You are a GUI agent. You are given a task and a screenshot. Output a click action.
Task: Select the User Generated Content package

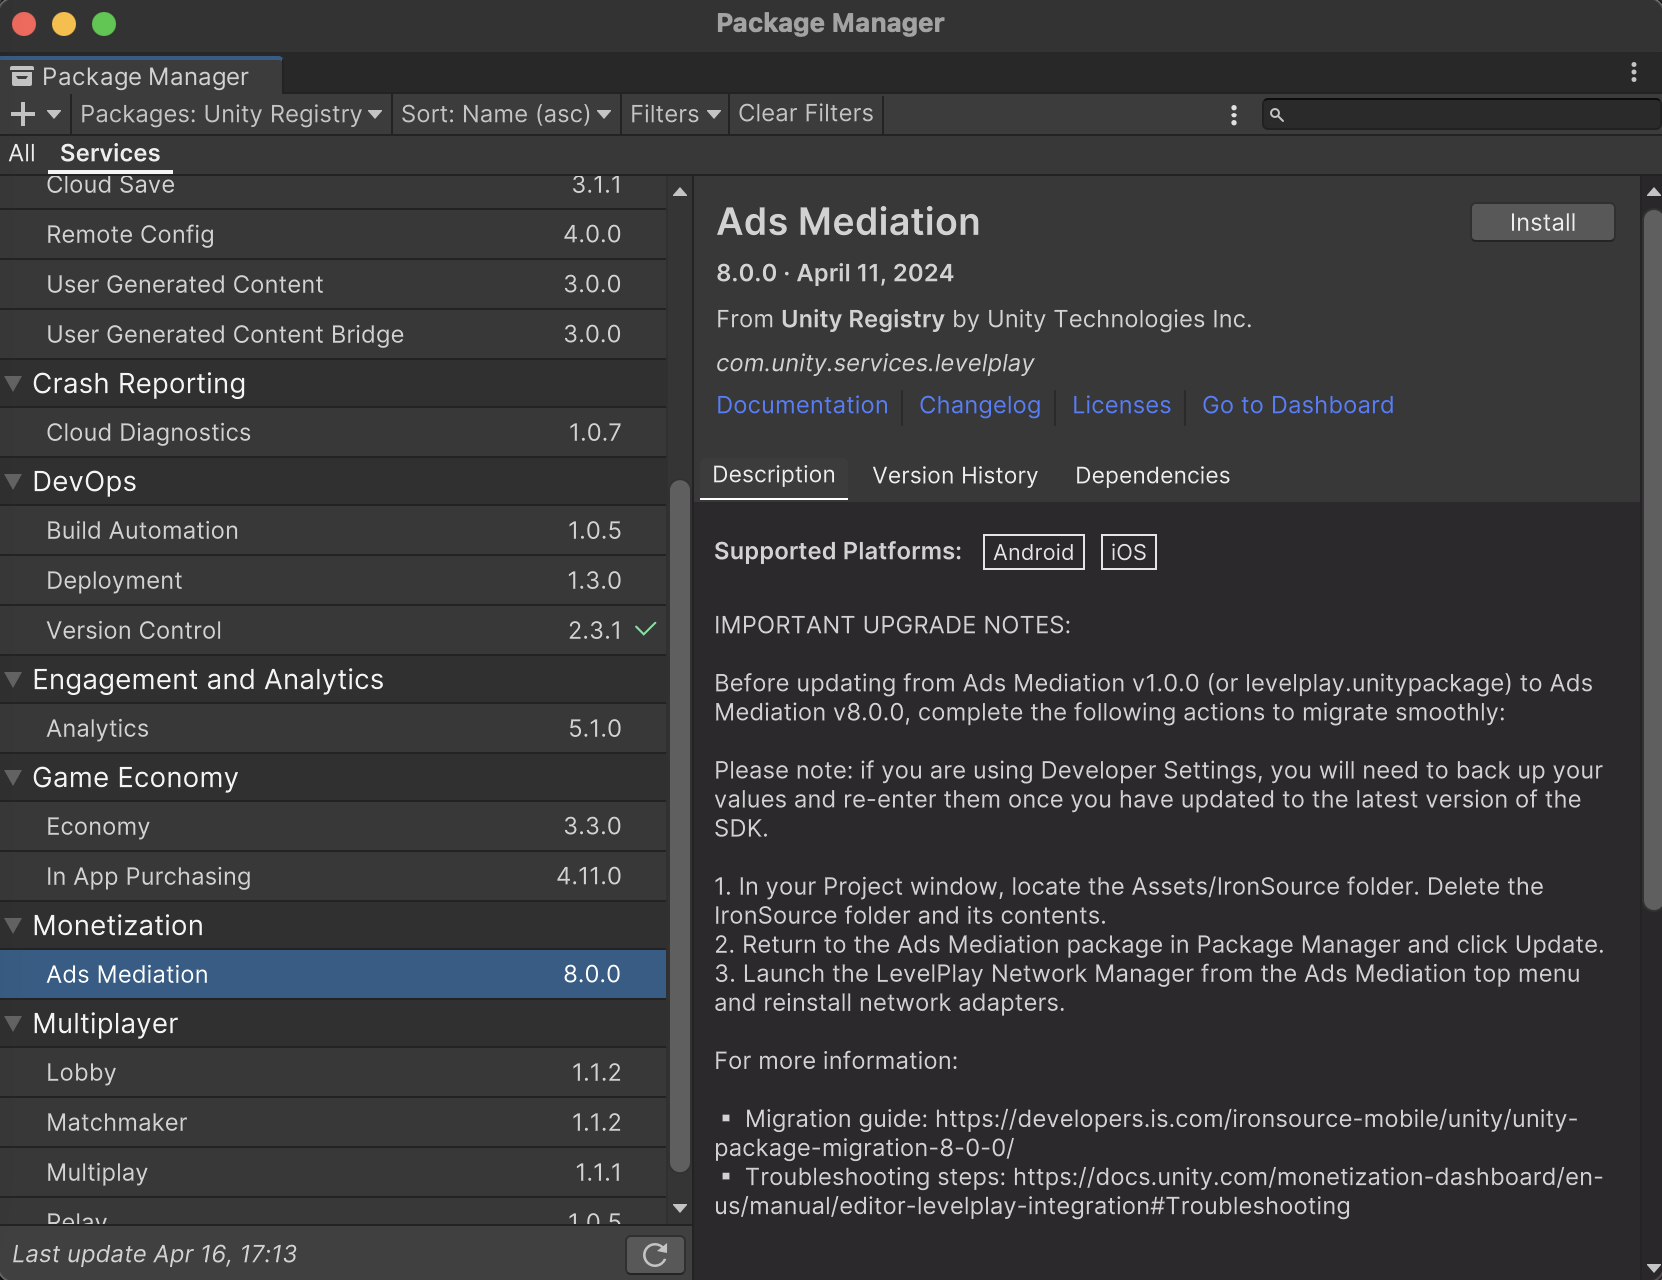[x=333, y=285]
